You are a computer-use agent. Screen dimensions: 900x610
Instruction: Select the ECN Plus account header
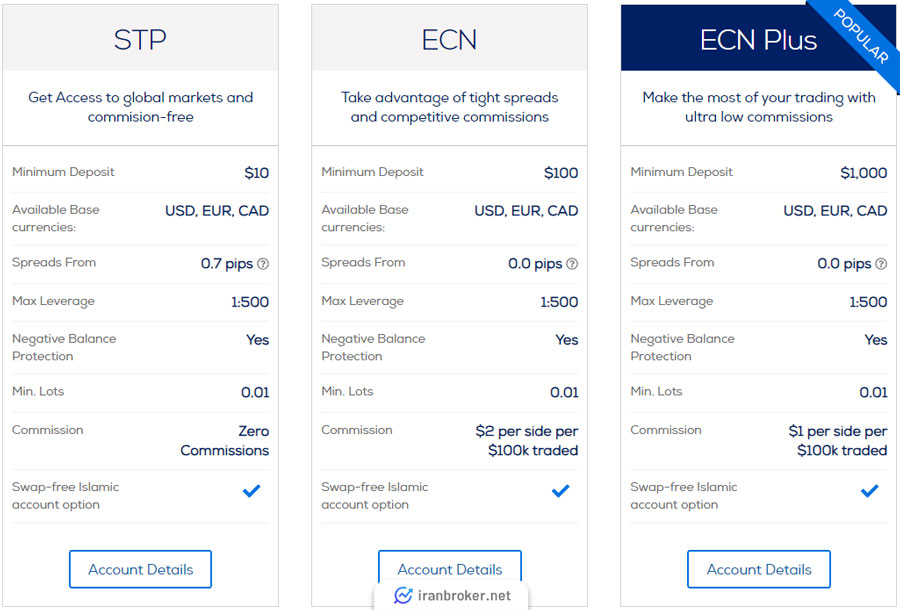(x=759, y=38)
